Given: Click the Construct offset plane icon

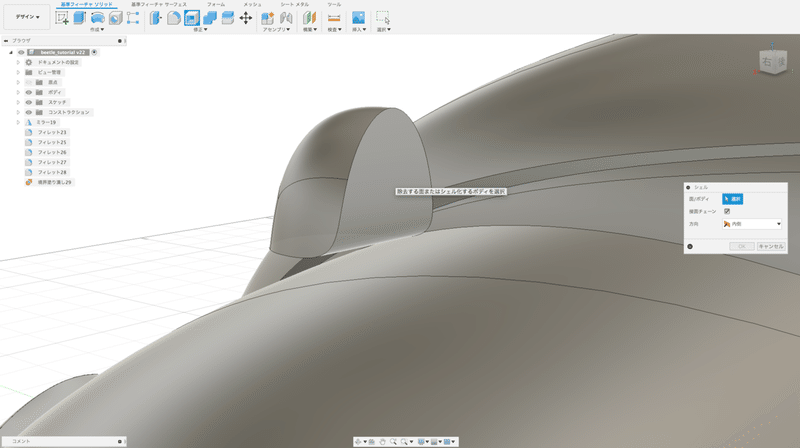Looking at the screenshot, I should click(309, 18).
